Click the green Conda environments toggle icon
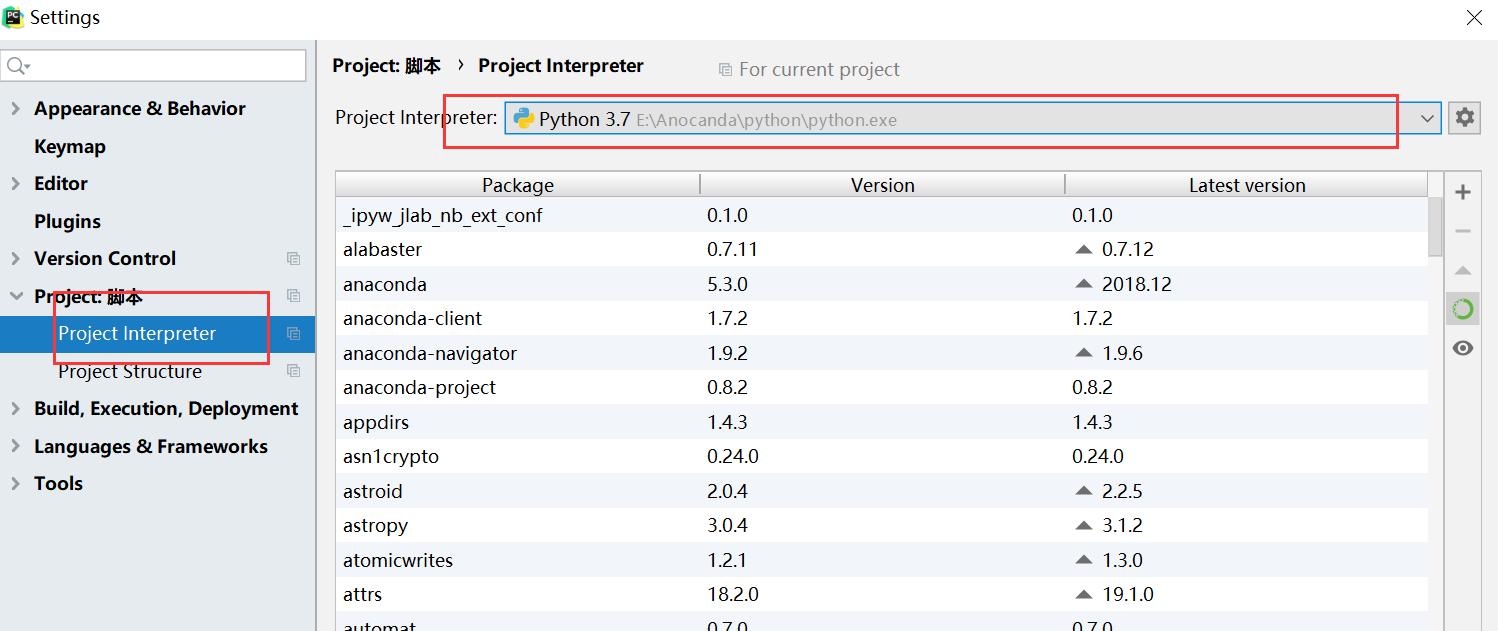The height and width of the screenshot is (631, 1498). (x=1463, y=310)
